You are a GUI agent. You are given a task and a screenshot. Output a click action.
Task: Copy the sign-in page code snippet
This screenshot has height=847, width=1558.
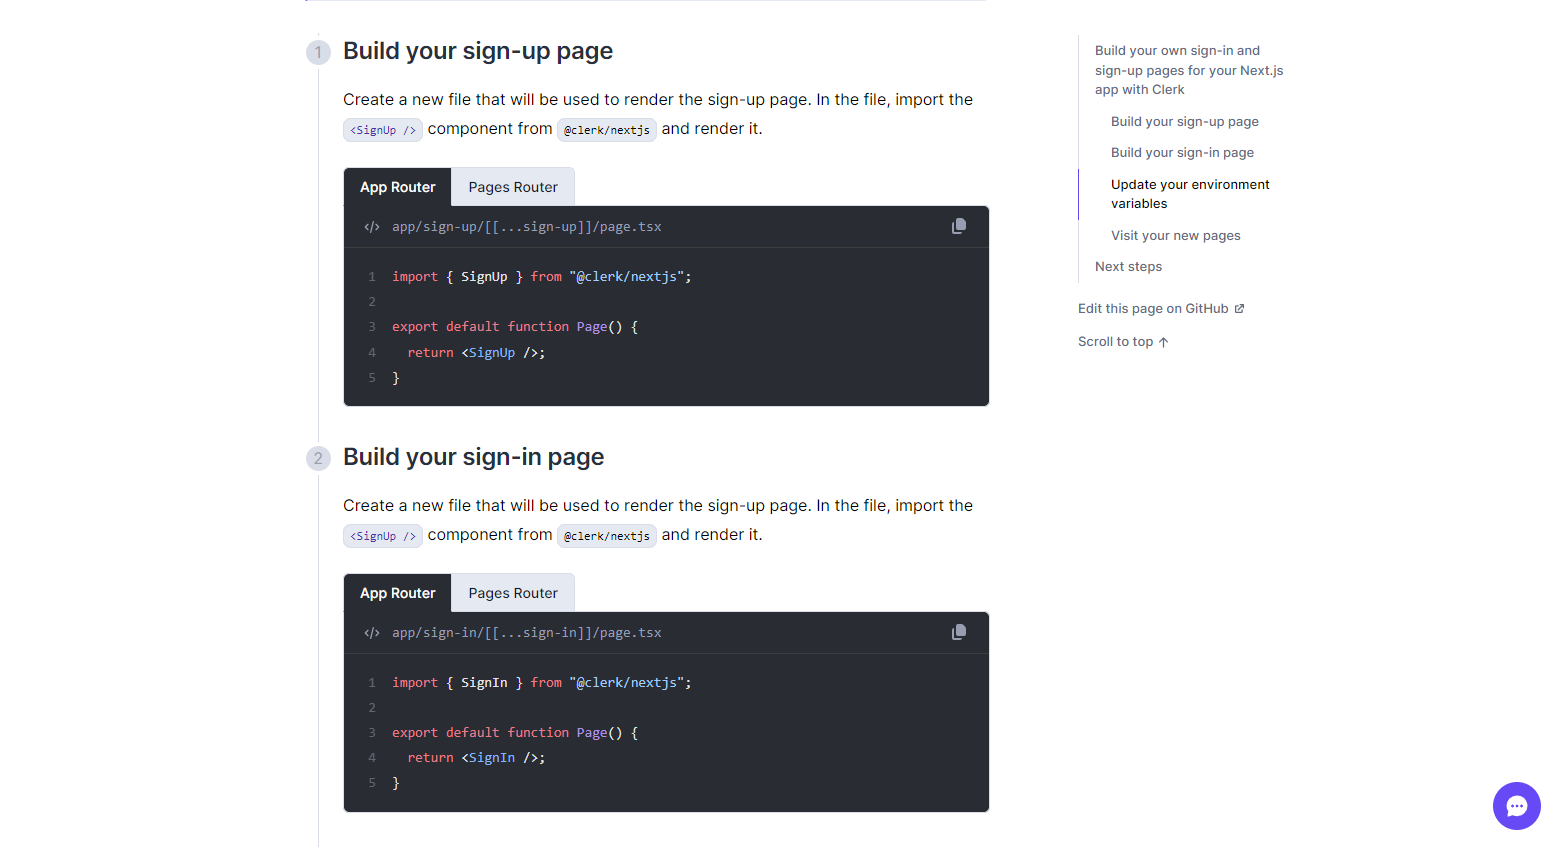pyautogui.click(x=959, y=632)
